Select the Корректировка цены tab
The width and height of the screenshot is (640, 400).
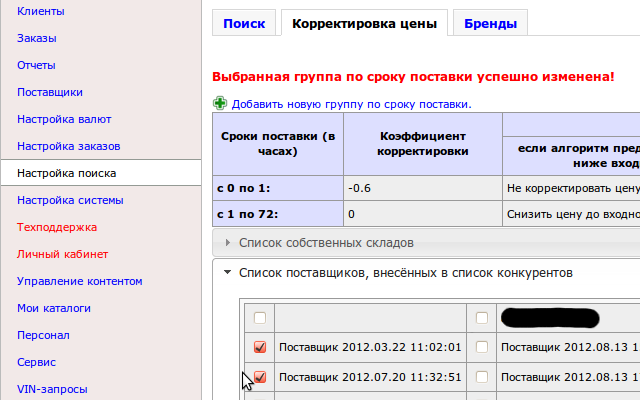pyautogui.click(x=364, y=23)
